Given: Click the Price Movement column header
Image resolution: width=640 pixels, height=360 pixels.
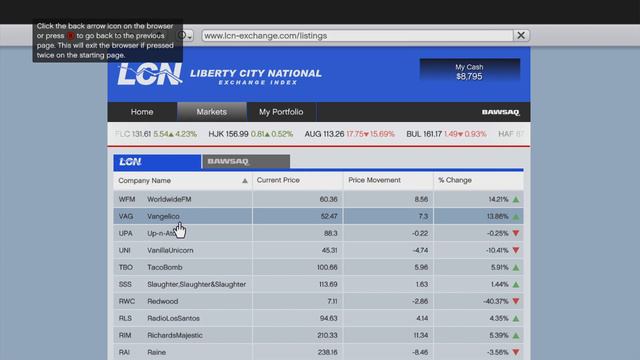Looking at the screenshot, I should 388,180.
